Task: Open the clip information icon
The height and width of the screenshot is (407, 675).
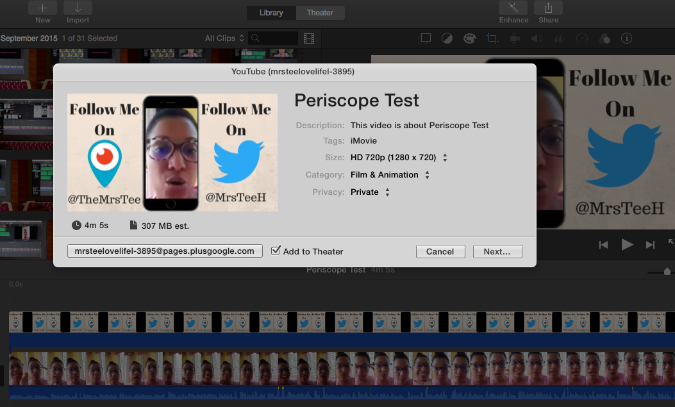Action: point(626,38)
